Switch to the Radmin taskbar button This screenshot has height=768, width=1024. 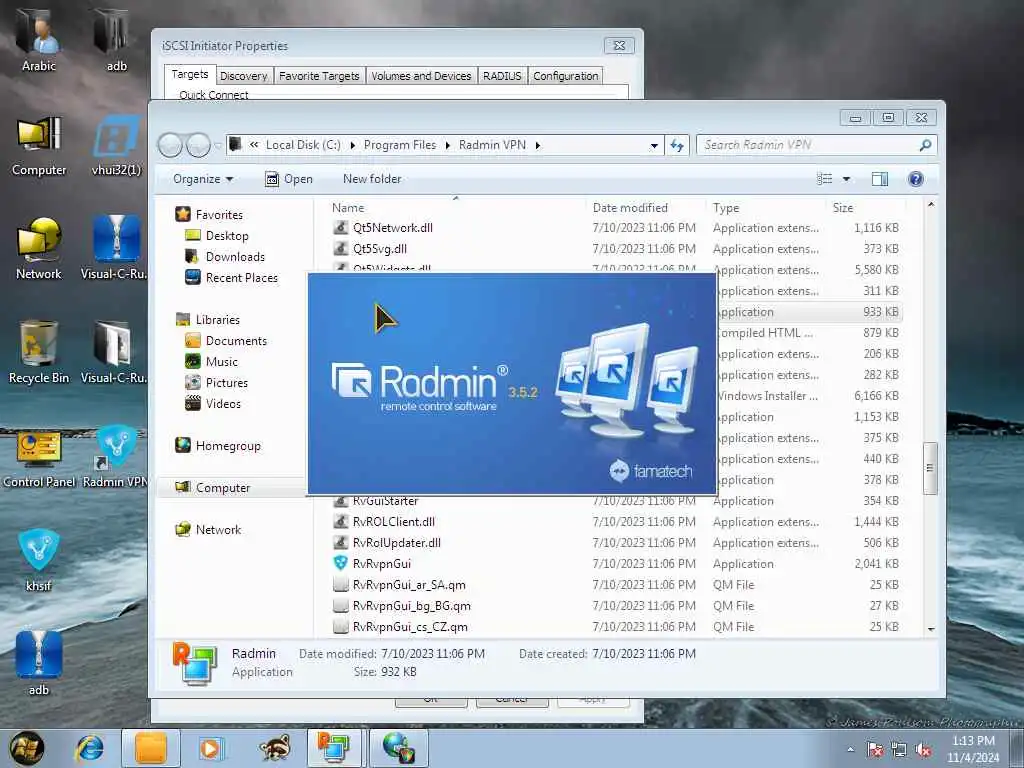334,748
